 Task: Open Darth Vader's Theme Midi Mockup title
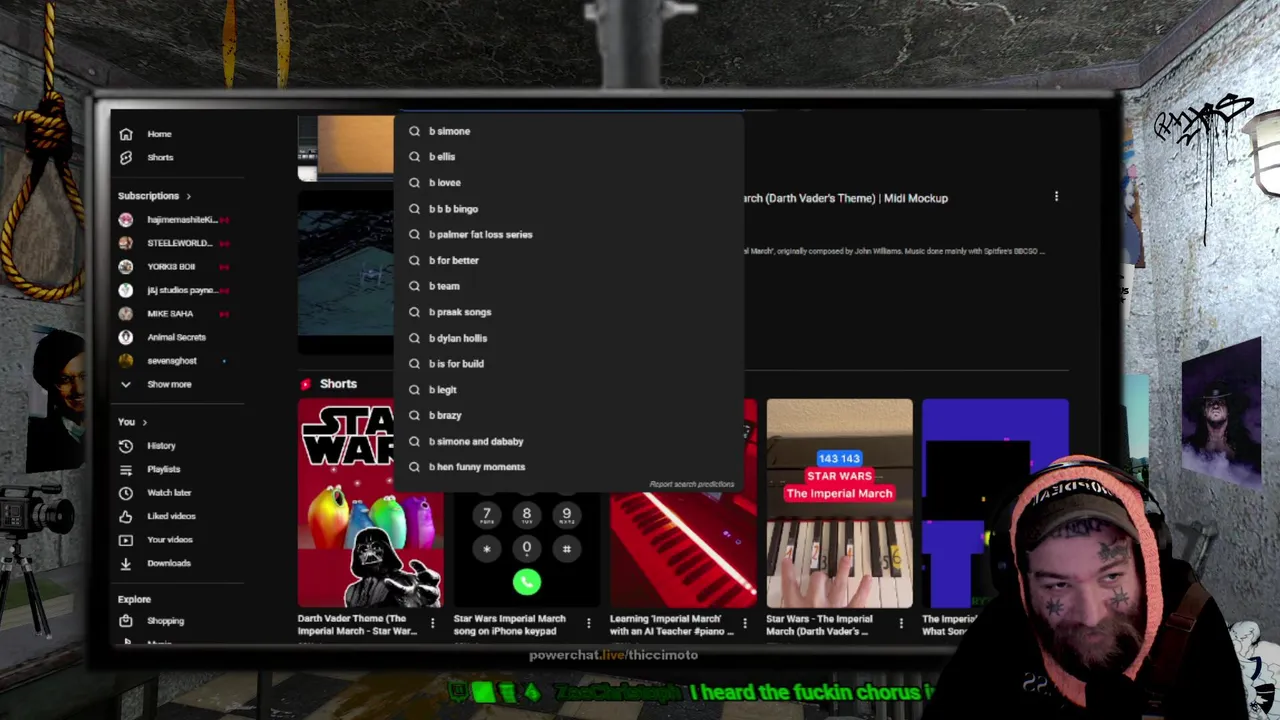(x=846, y=198)
